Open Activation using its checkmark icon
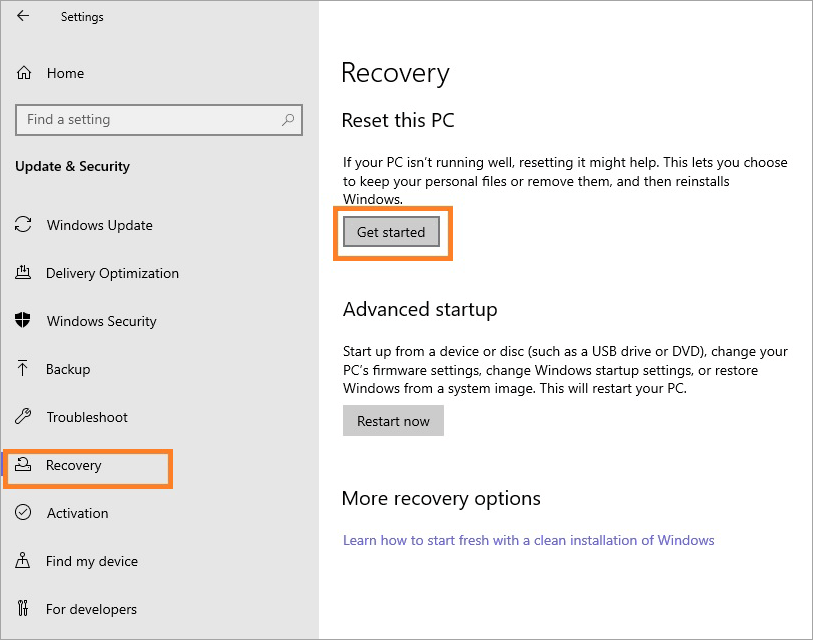This screenshot has width=813, height=640. [x=23, y=513]
